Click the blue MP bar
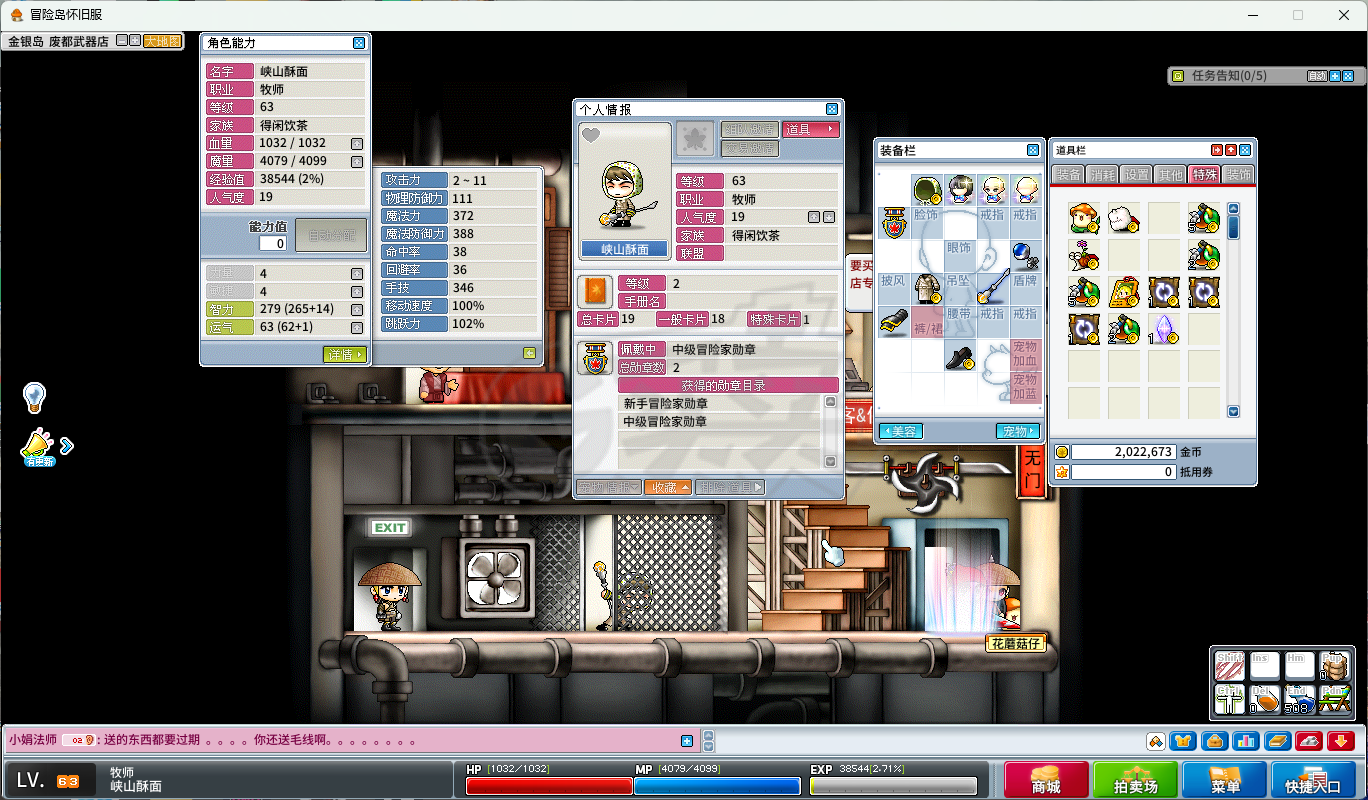1368x800 pixels. point(718,786)
